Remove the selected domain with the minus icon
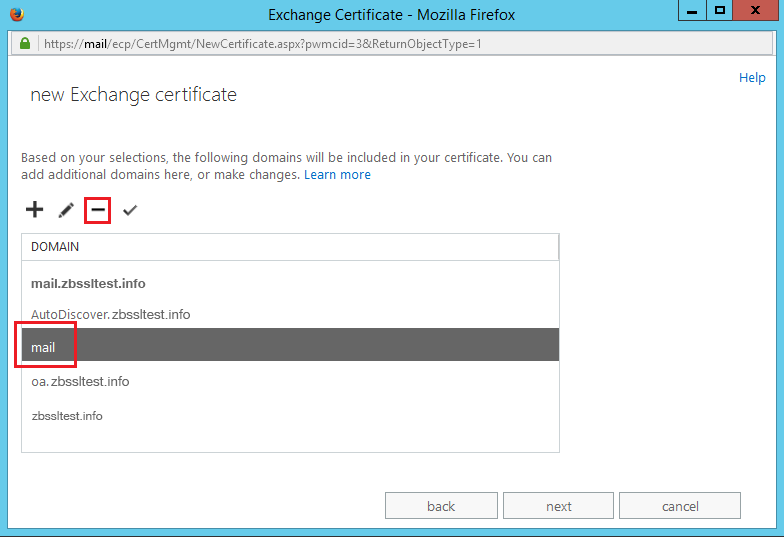 [x=97, y=210]
